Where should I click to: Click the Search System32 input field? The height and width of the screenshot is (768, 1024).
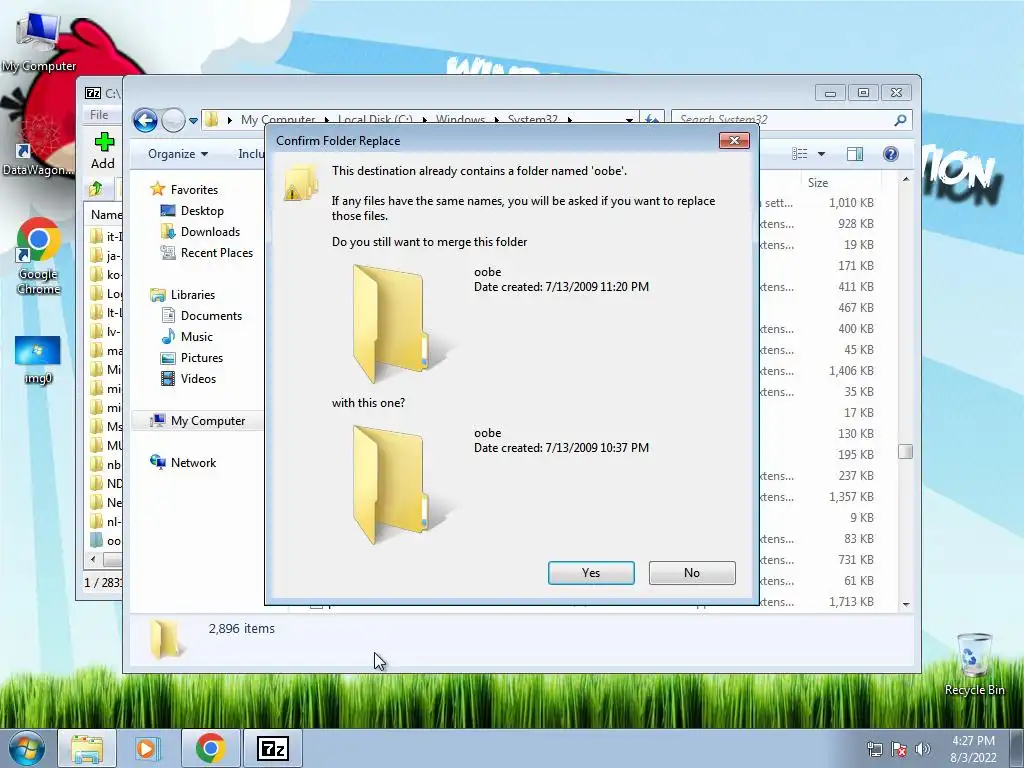[x=784, y=120]
